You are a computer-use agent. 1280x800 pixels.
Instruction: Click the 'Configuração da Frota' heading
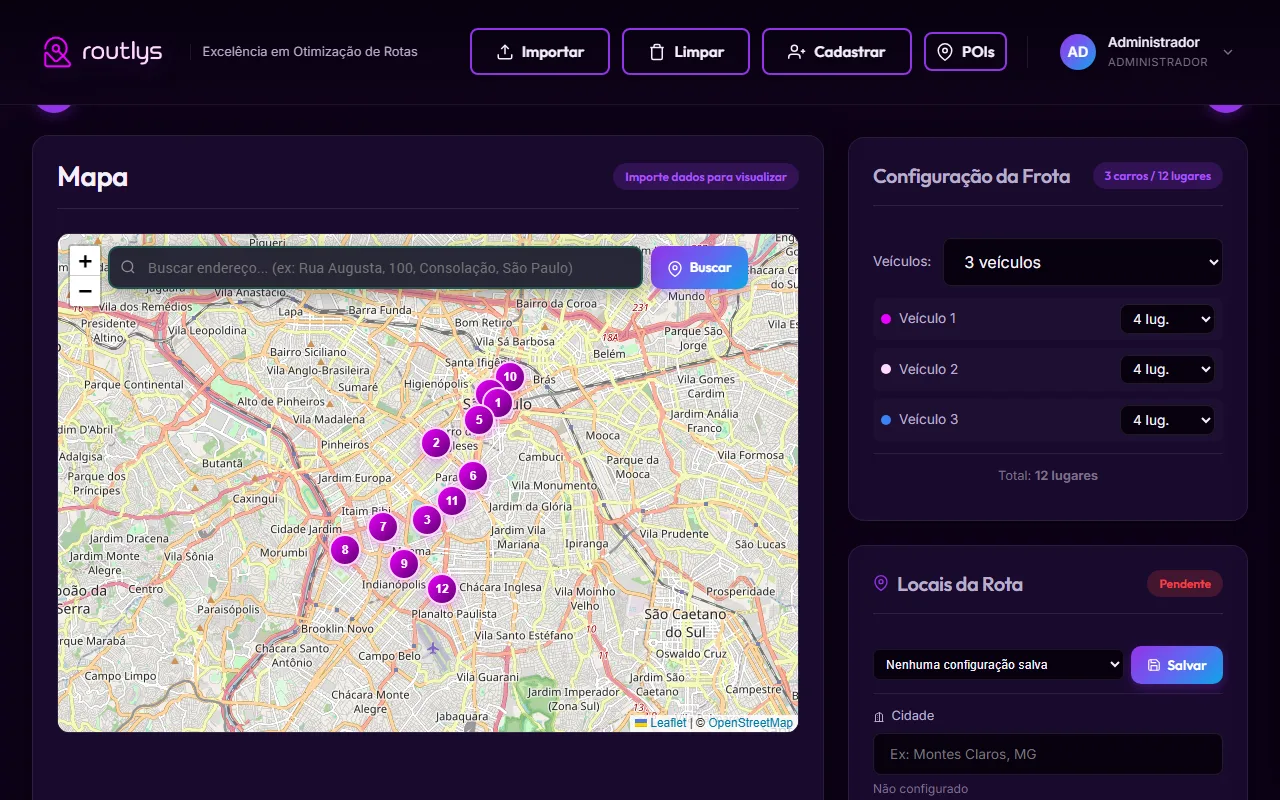[971, 177]
